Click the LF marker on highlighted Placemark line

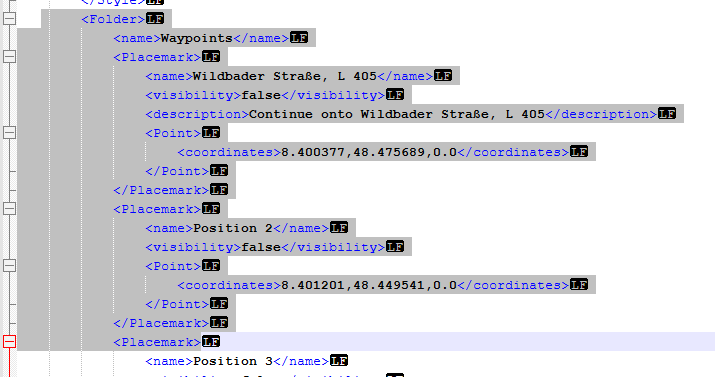pyautogui.click(x=211, y=341)
